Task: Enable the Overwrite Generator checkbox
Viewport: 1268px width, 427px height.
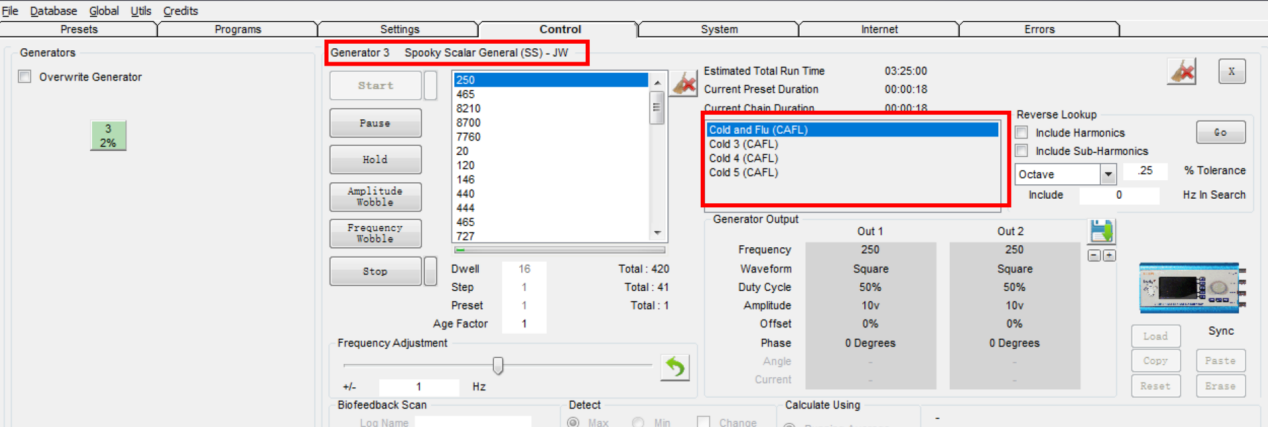Action: pyautogui.click(x=26, y=77)
